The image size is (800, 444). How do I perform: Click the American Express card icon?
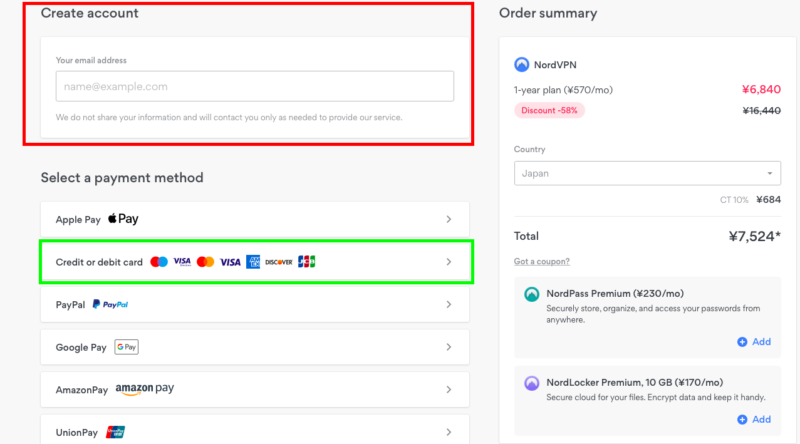(x=253, y=262)
